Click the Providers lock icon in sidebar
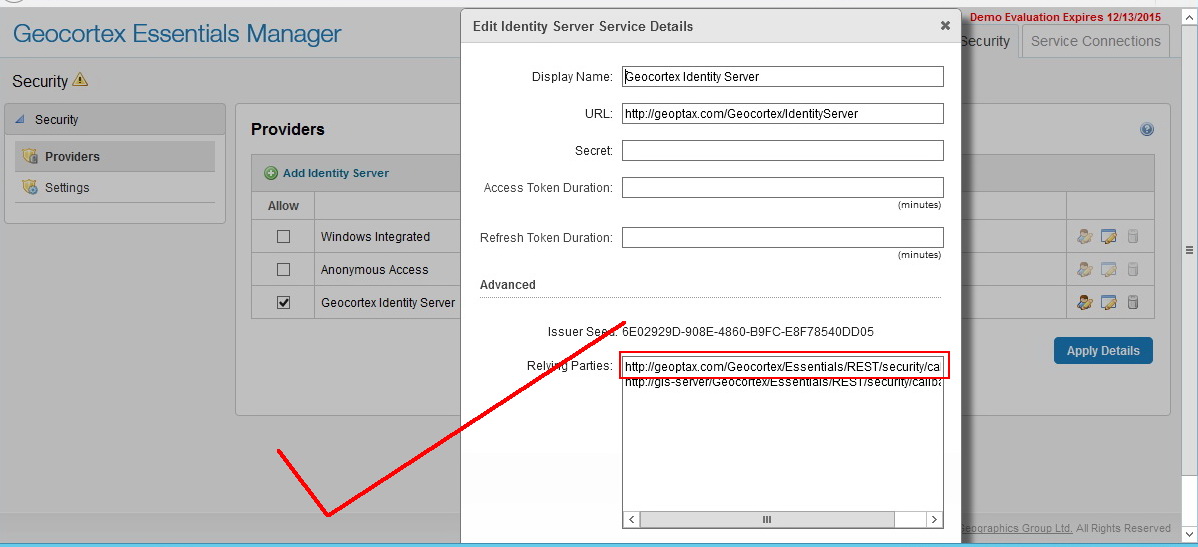This screenshot has height=547, width=1198. point(30,157)
